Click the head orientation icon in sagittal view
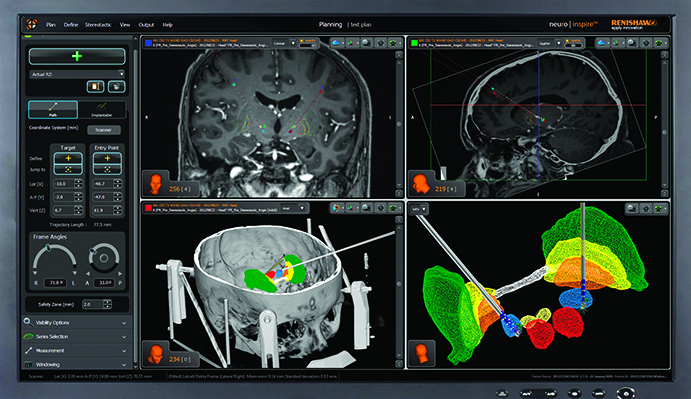Image resolution: width=691 pixels, height=399 pixels. (420, 183)
